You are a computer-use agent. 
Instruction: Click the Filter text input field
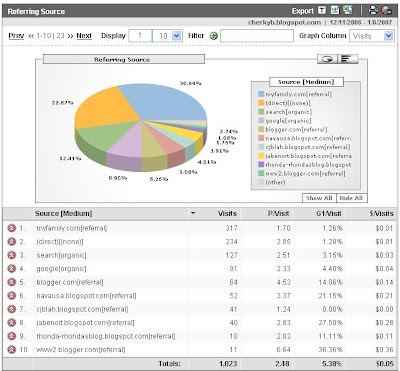tap(257, 36)
